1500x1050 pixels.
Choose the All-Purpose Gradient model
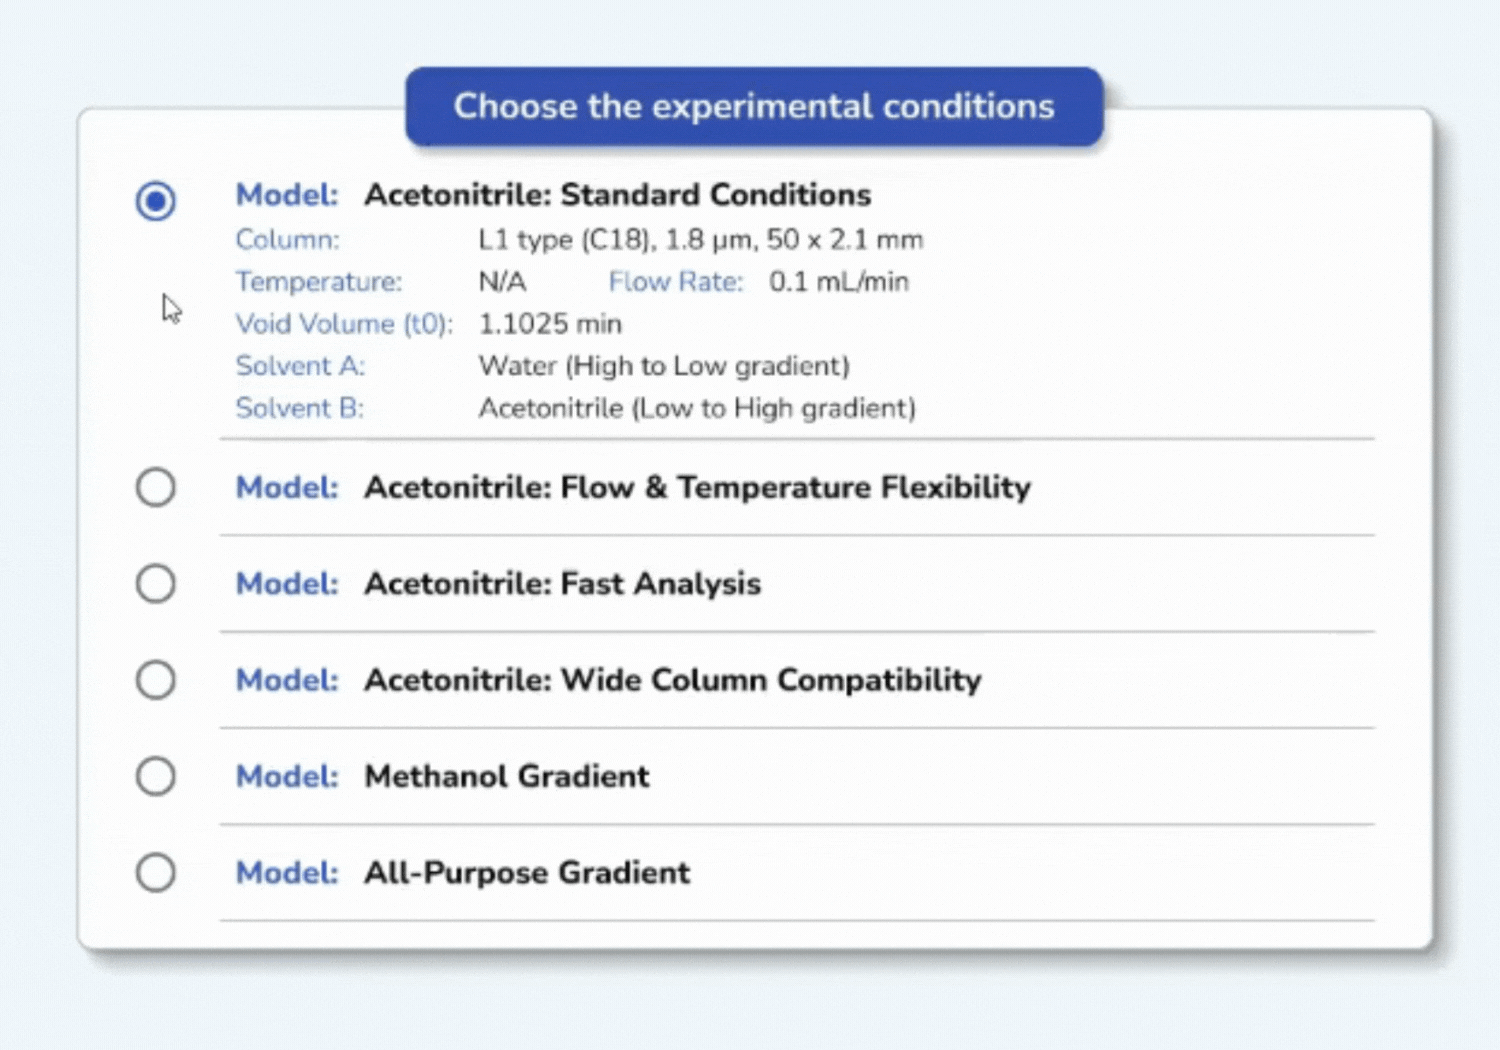(156, 871)
